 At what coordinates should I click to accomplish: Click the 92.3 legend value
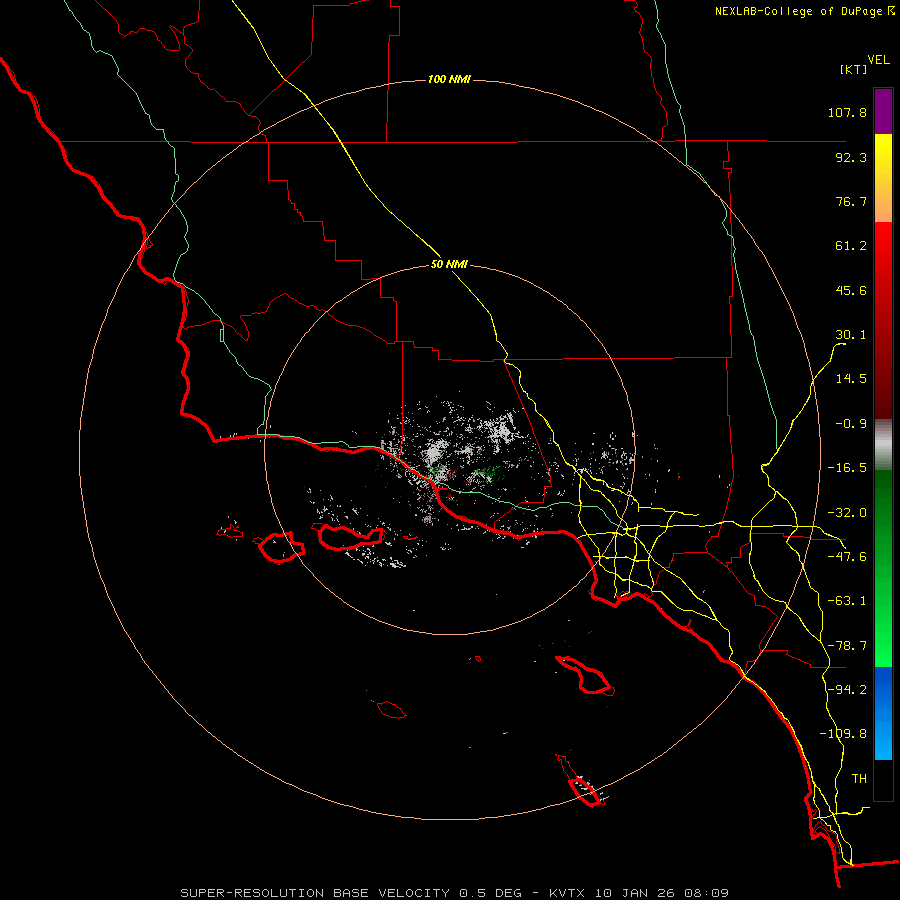pyautogui.click(x=851, y=157)
